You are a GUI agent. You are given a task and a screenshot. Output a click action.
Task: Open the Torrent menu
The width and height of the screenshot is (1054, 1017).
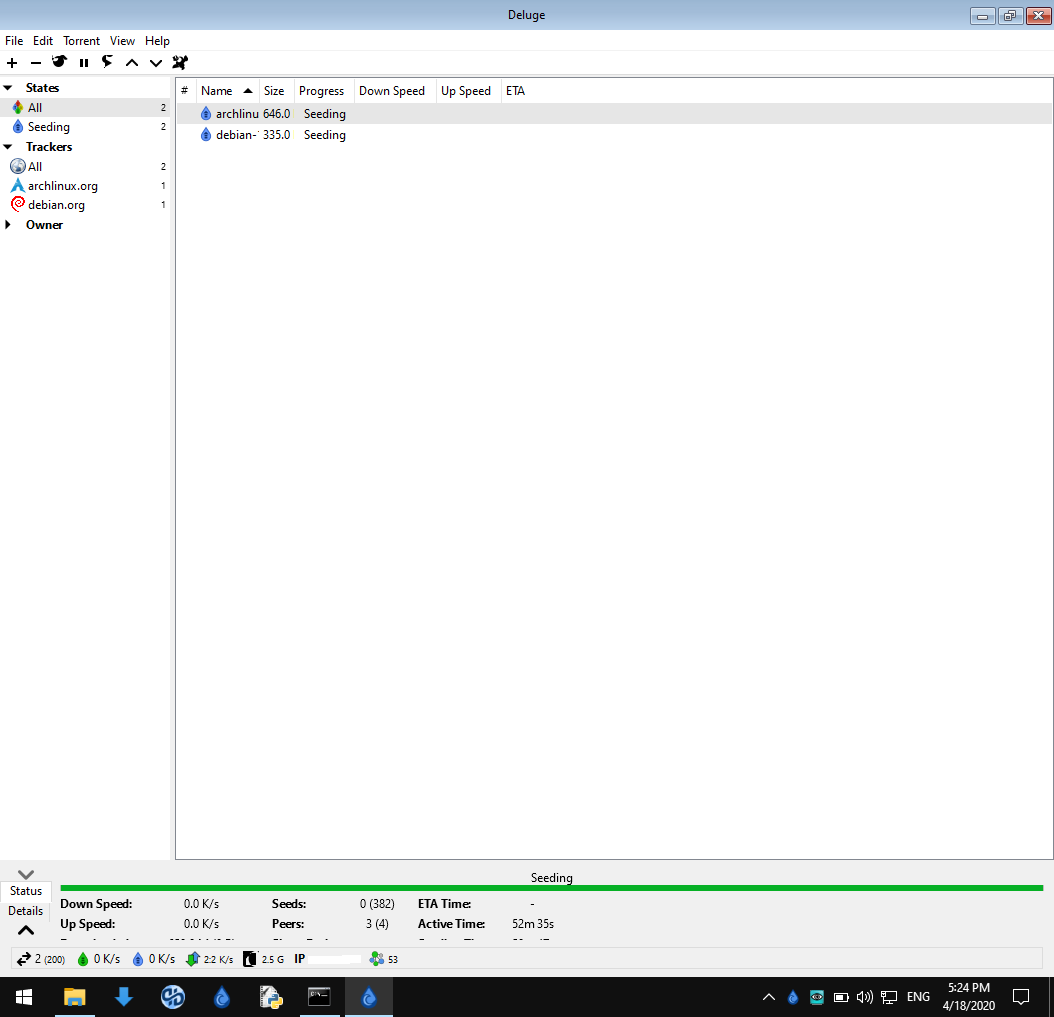pyautogui.click(x=81, y=41)
